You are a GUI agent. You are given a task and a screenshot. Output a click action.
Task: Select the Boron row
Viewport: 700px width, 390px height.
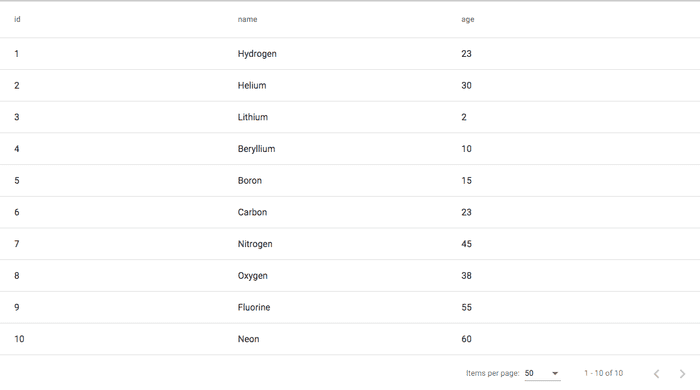click(350, 180)
